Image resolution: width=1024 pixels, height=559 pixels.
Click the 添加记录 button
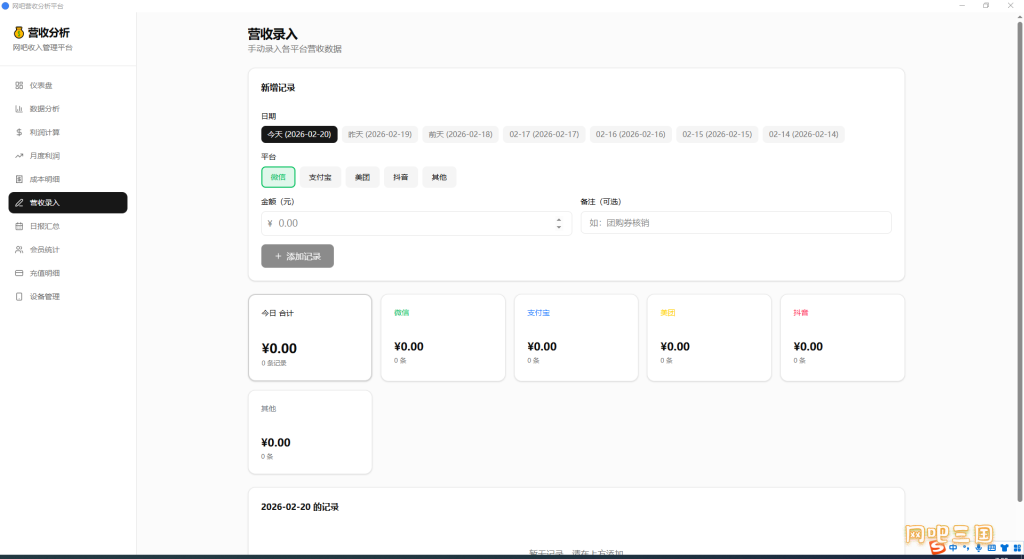click(x=297, y=256)
